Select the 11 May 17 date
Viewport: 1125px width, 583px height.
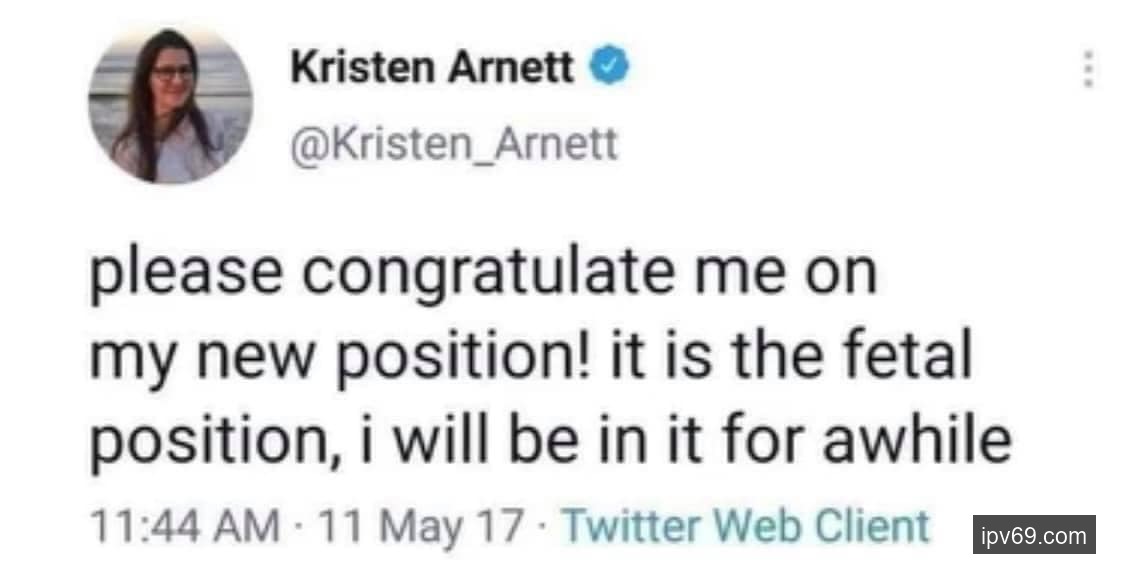coord(421,525)
